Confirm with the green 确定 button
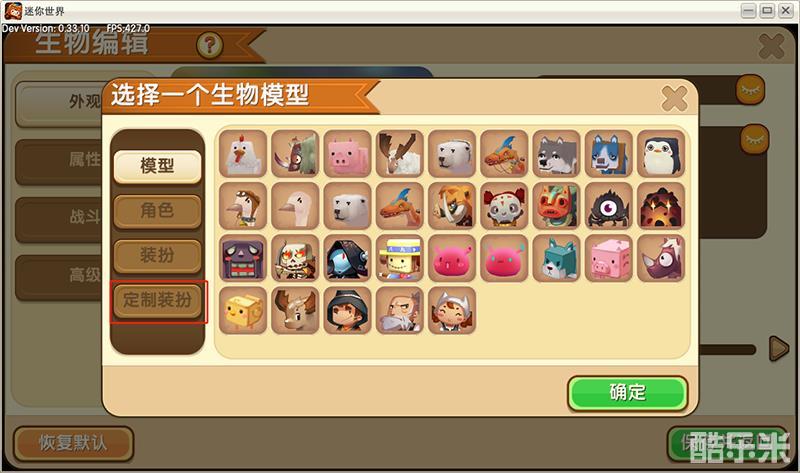Viewport: 800px width, 473px height. 628,393
